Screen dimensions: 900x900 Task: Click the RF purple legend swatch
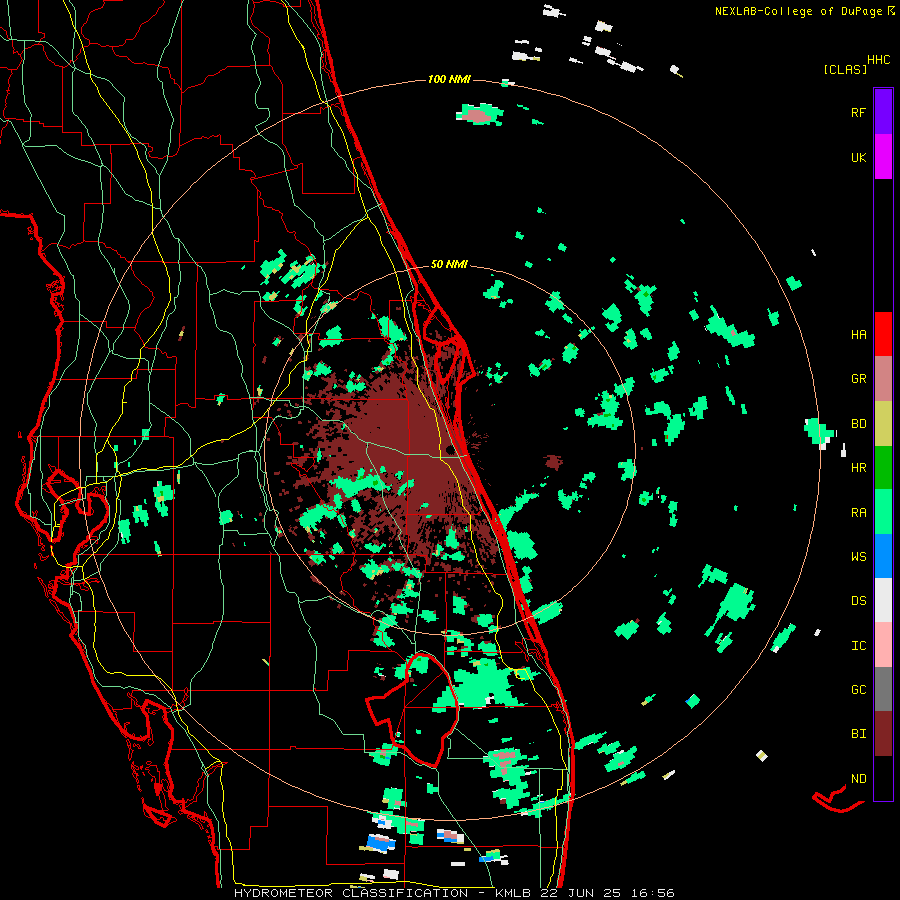click(883, 111)
